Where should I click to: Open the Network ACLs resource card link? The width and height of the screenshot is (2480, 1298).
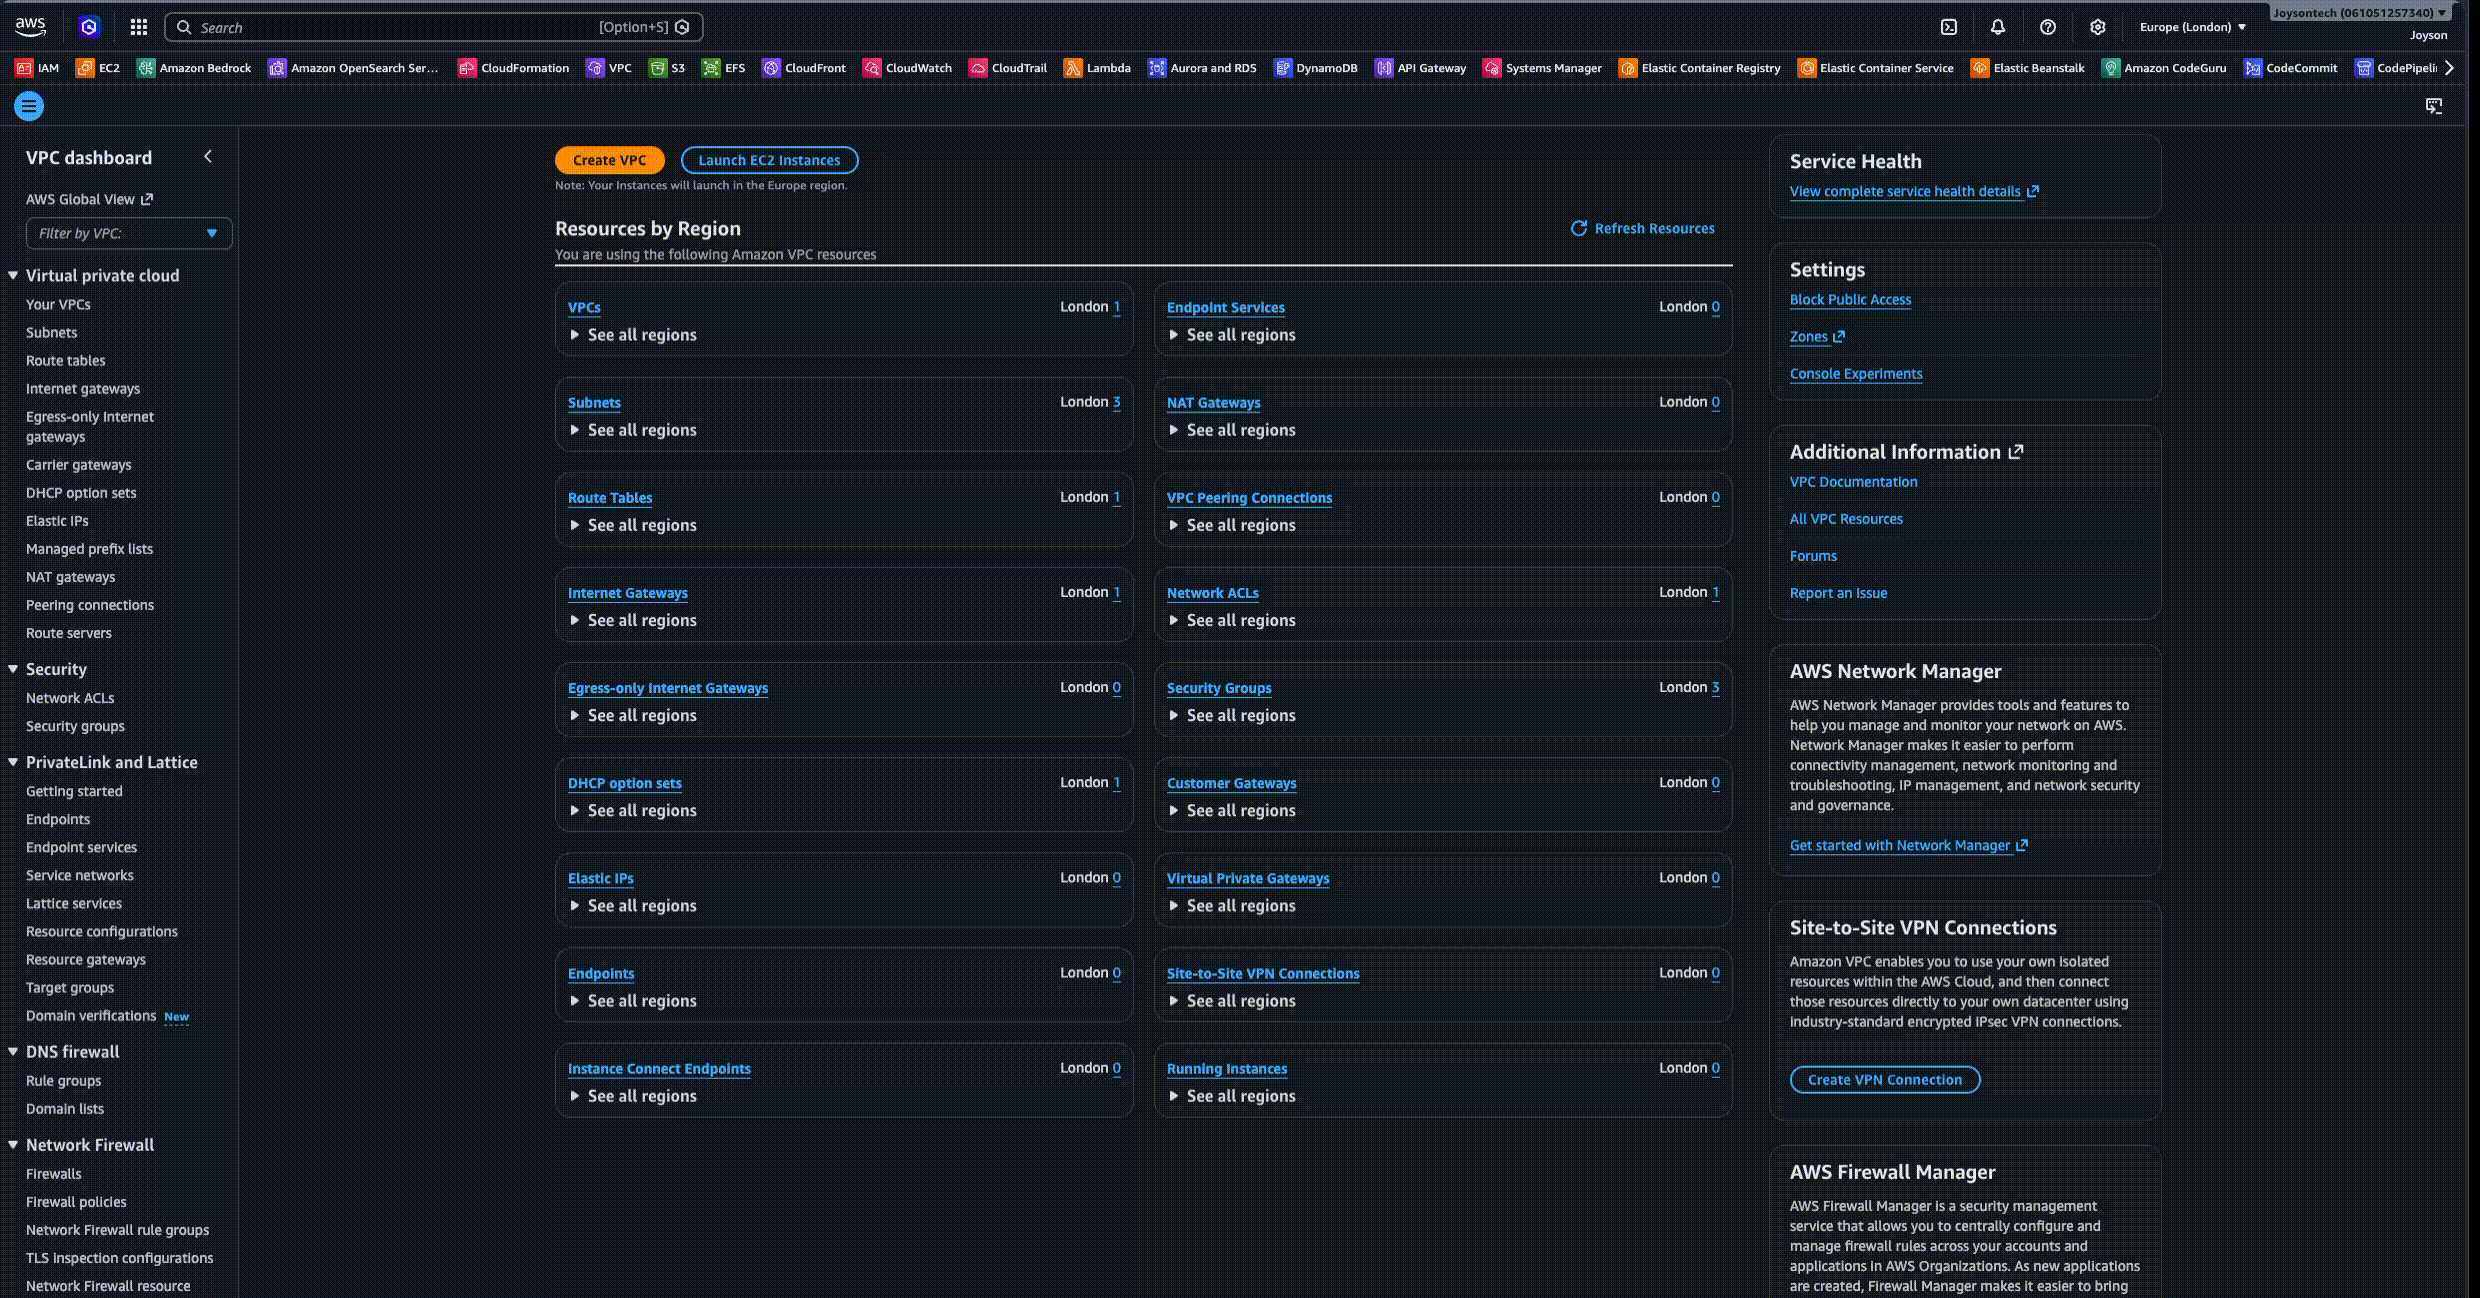1212,592
